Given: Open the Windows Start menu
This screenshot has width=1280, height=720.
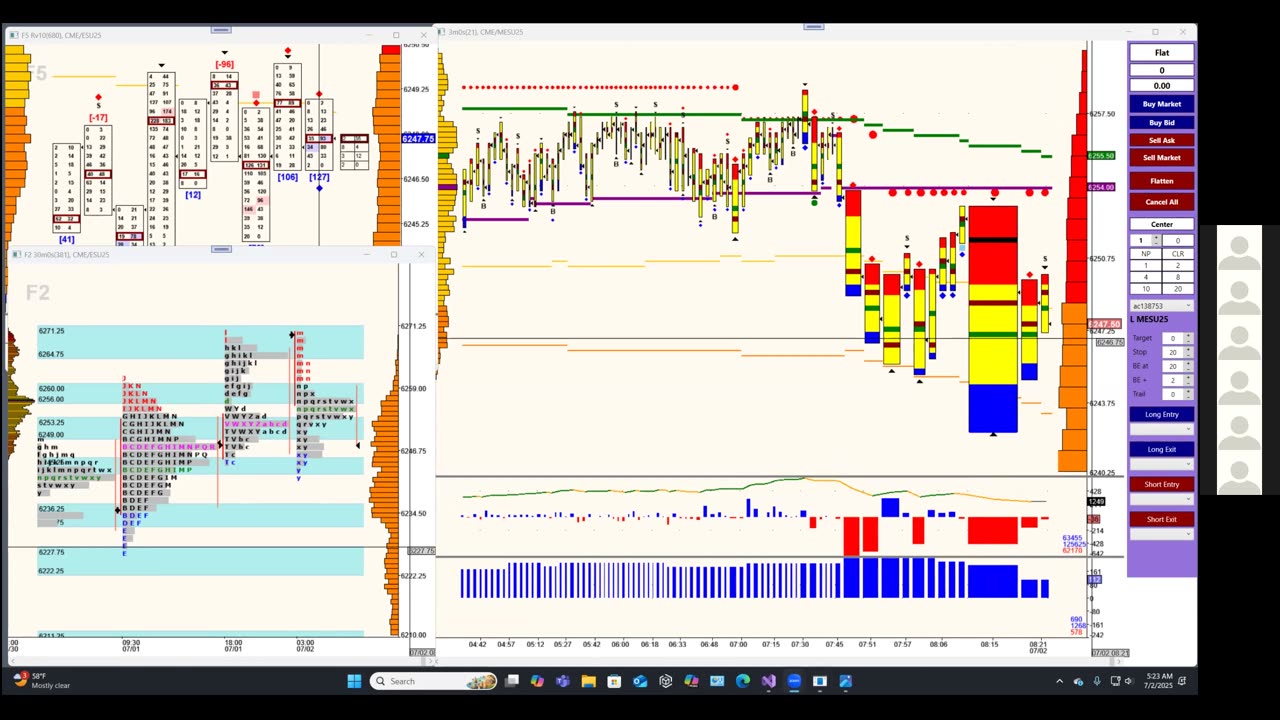Looking at the screenshot, I should click(354, 681).
